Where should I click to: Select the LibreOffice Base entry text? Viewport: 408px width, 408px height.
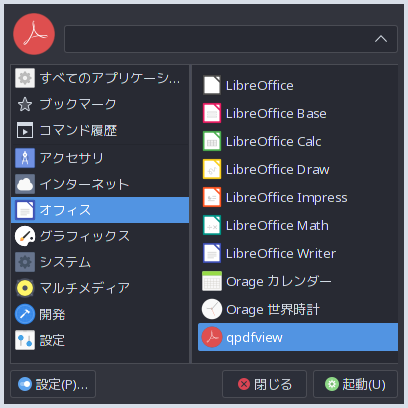(276, 114)
